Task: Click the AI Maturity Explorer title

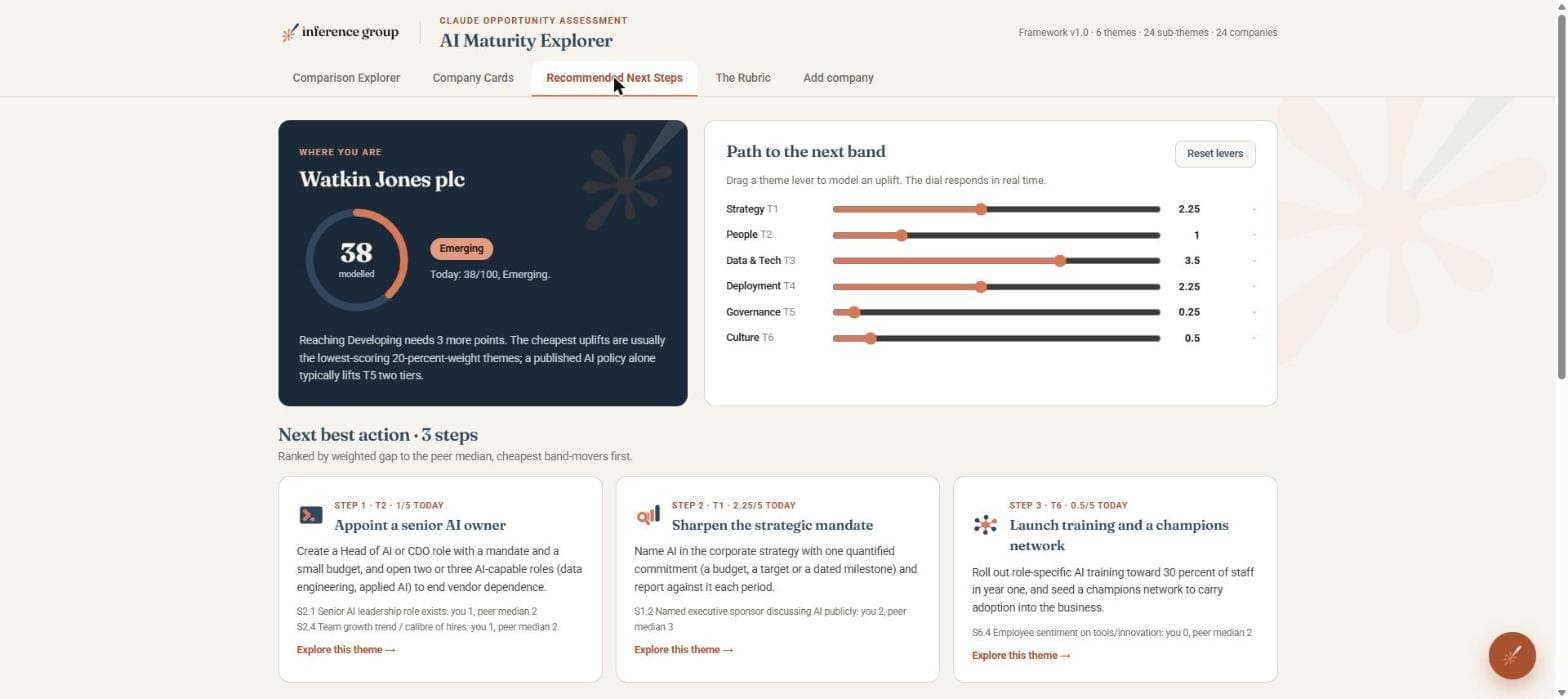Action: tap(526, 41)
